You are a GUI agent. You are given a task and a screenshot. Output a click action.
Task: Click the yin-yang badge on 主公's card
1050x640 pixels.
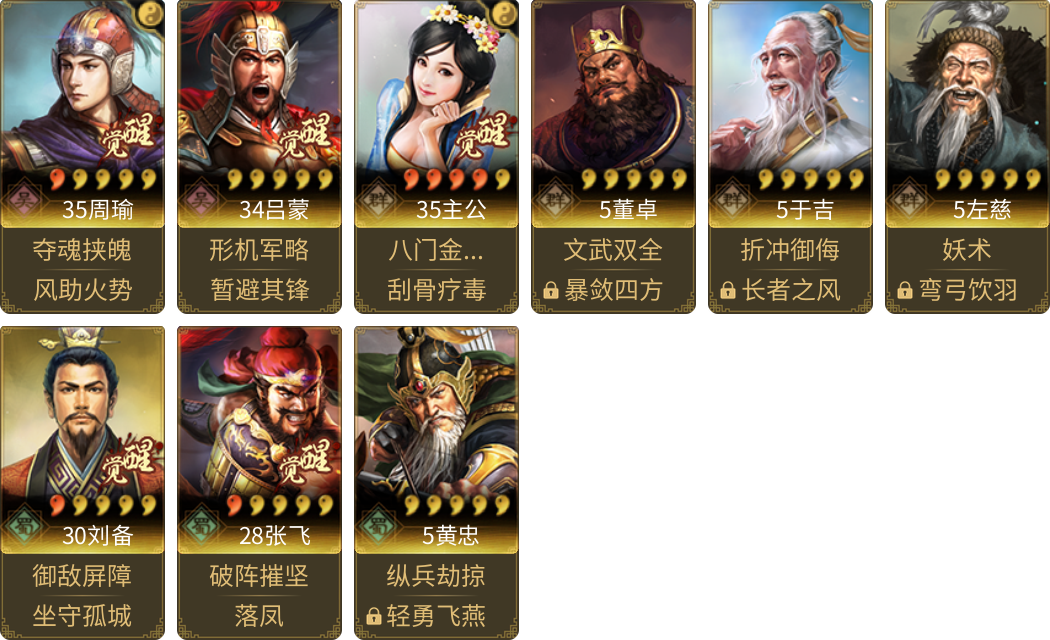506,11
